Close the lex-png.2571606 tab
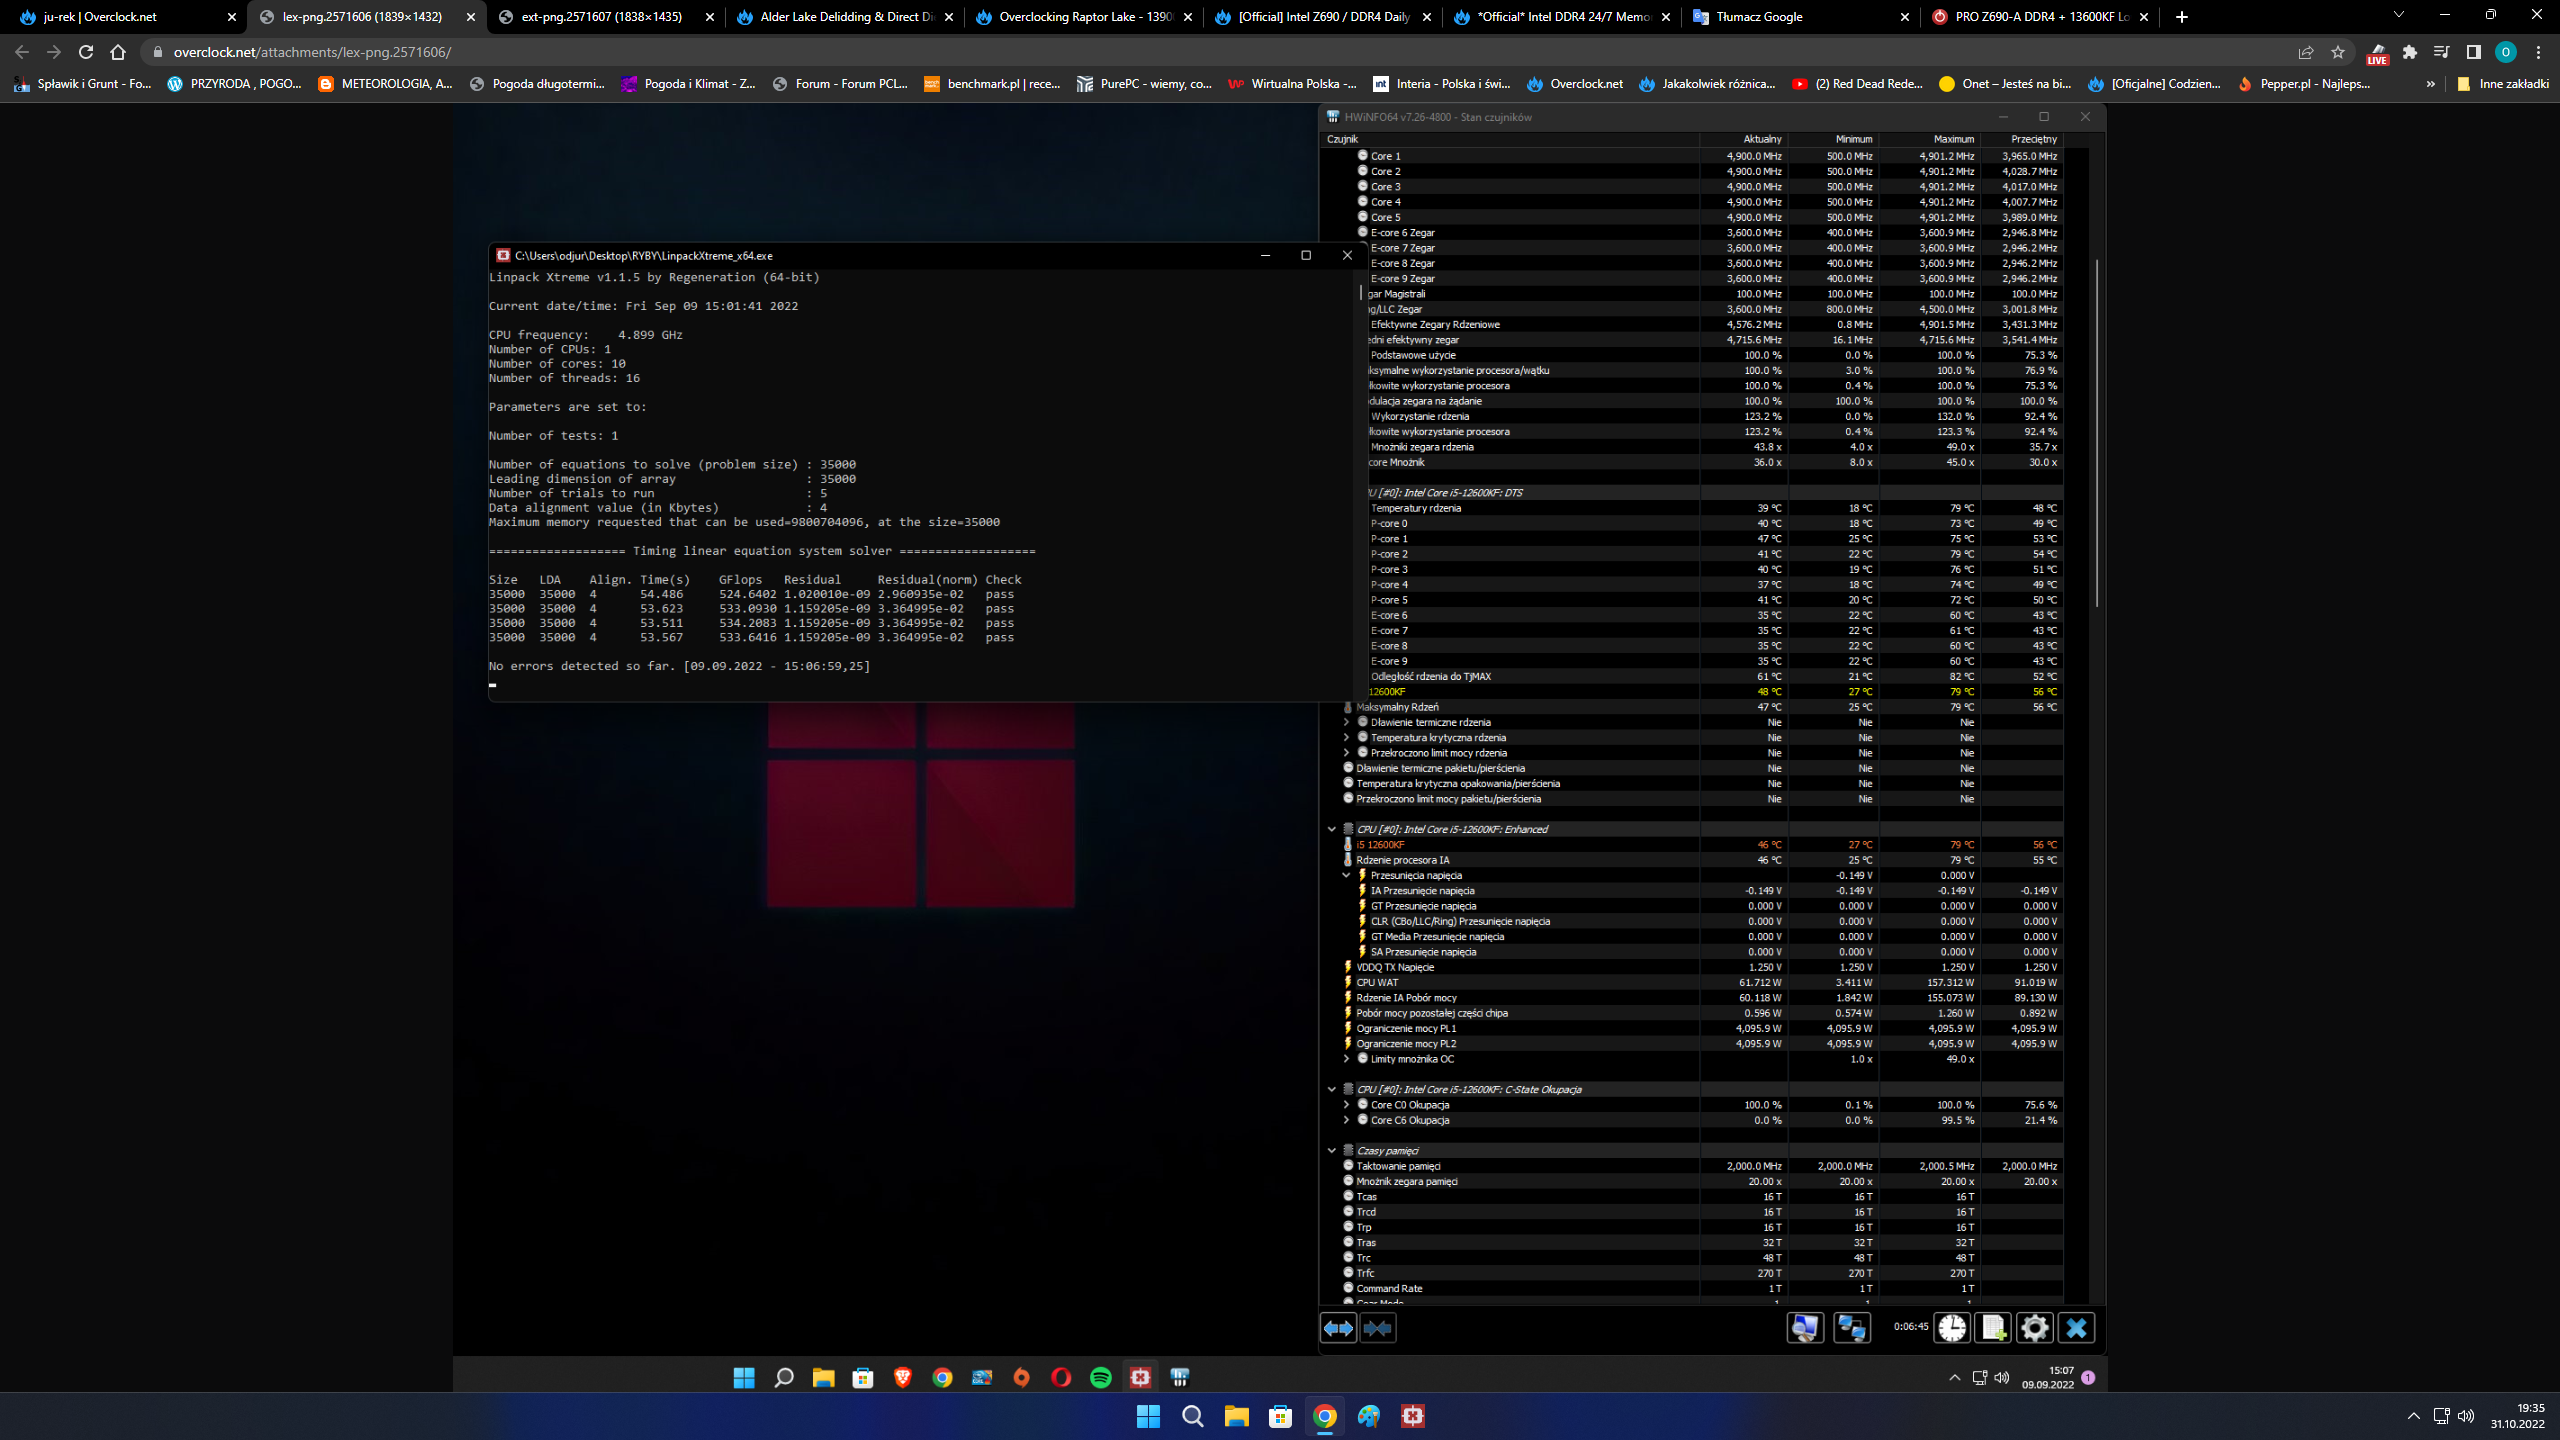This screenshot has width=2560, height=1440. tap(471, 17)
